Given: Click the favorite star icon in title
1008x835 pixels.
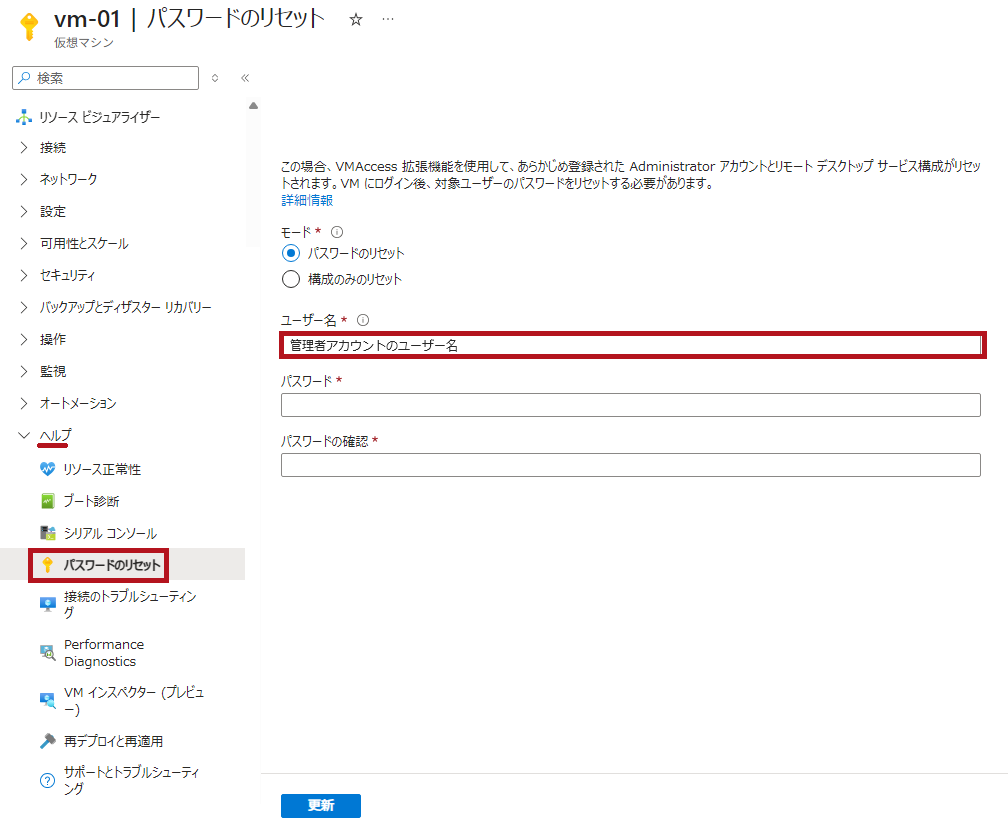Looking at the screenshot, I should [356, 20].
